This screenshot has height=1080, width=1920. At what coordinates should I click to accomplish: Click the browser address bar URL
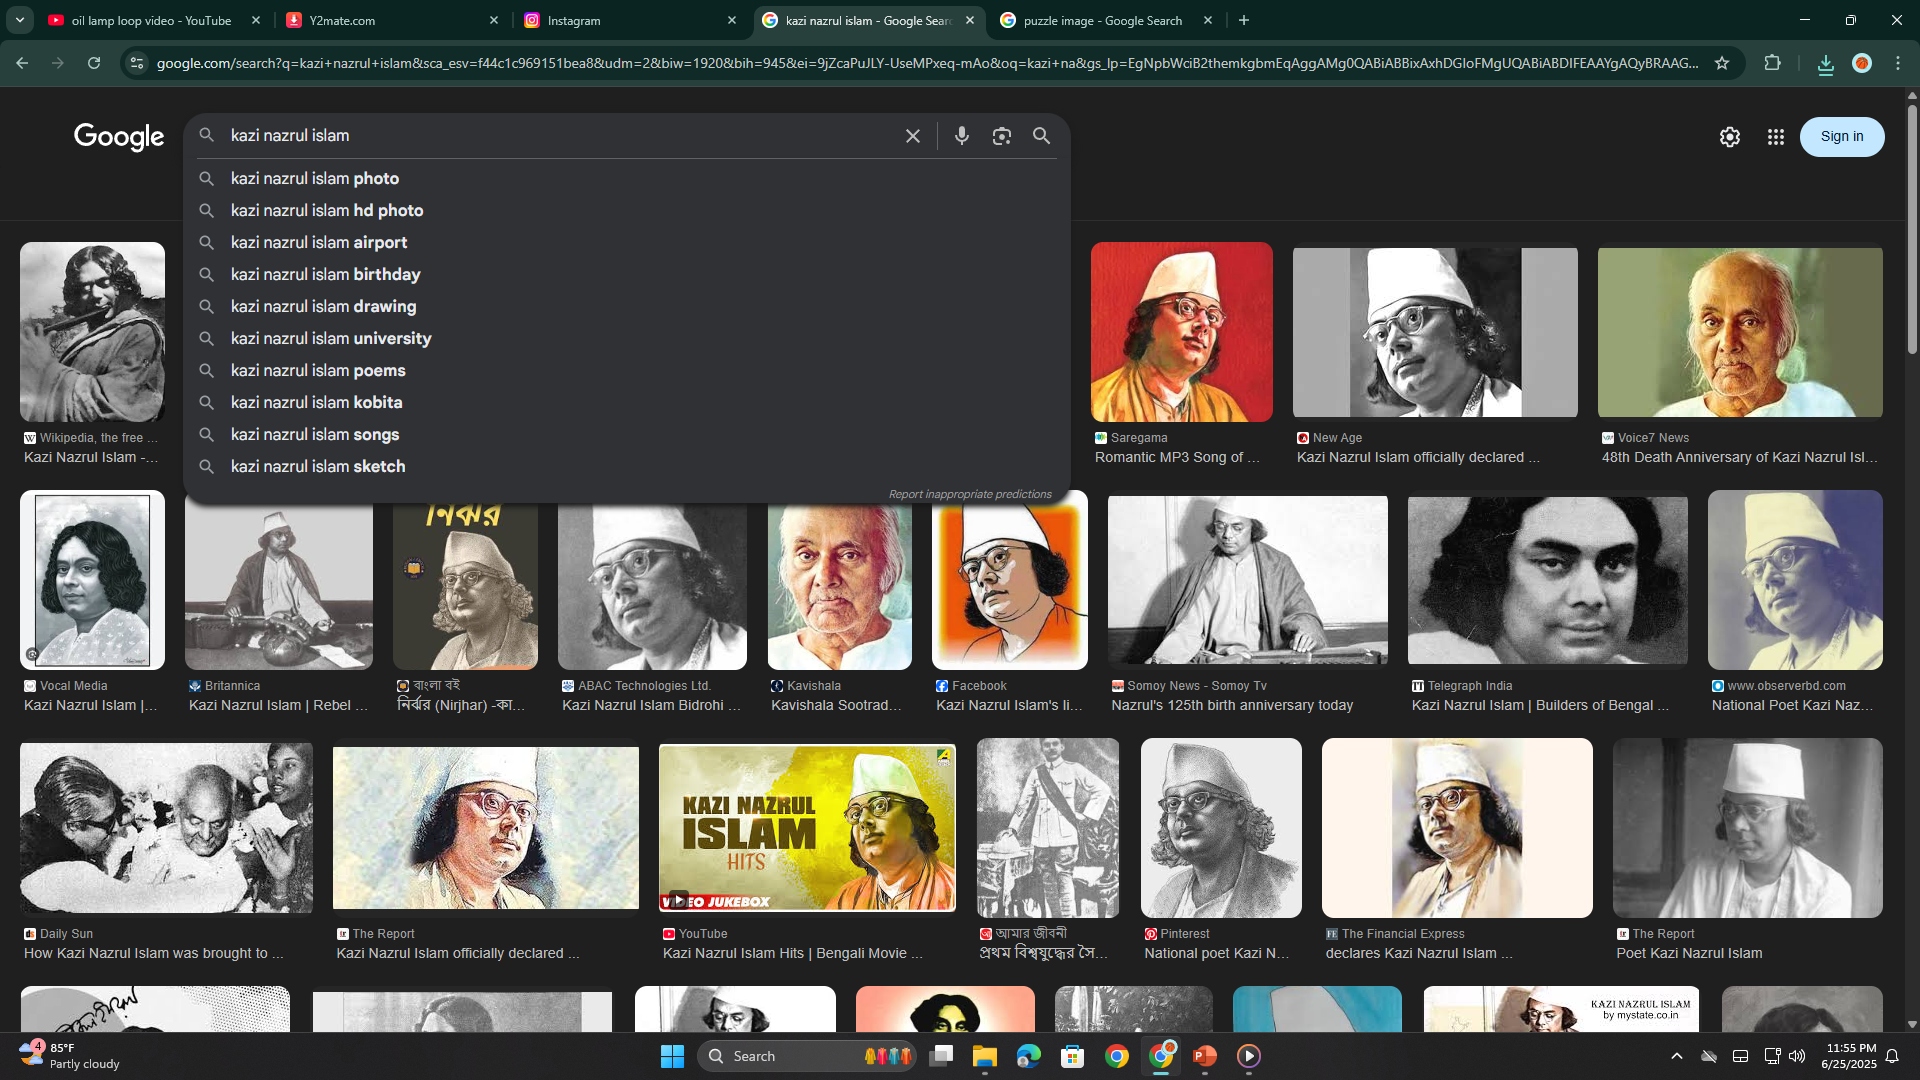[x=926, y=63]
